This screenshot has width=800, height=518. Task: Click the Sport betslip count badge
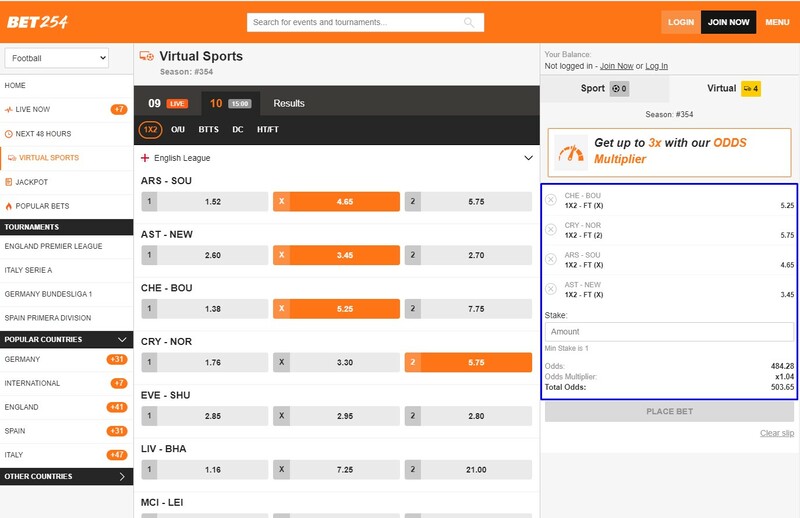[619, 88]
